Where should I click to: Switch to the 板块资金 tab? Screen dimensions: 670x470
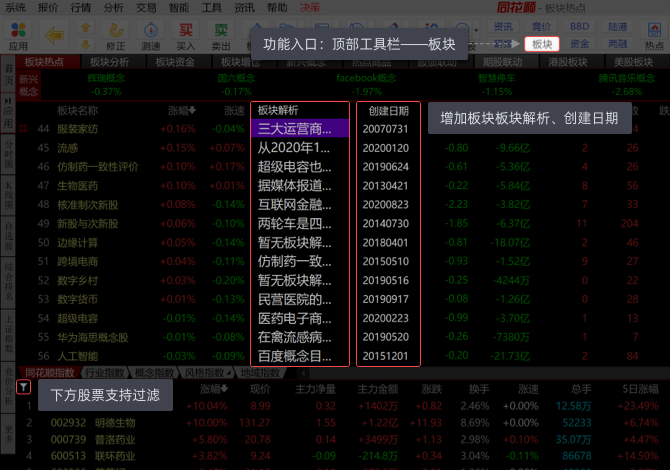[x=175, y=62]
